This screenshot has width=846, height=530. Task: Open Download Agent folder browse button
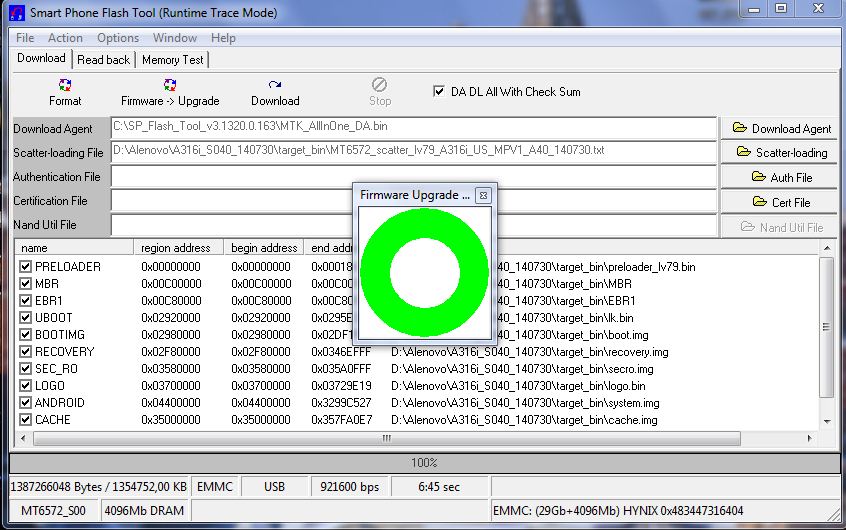click(781, 128)
